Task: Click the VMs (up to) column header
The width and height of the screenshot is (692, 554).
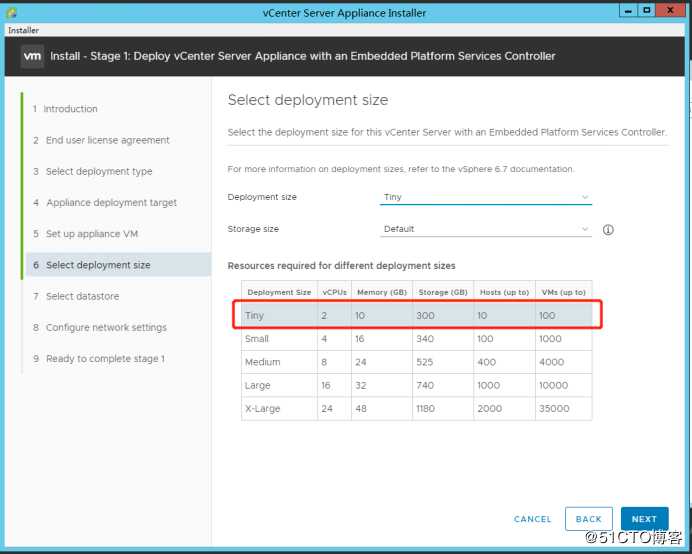Action: pyautogui.click(x=564, y=292)
